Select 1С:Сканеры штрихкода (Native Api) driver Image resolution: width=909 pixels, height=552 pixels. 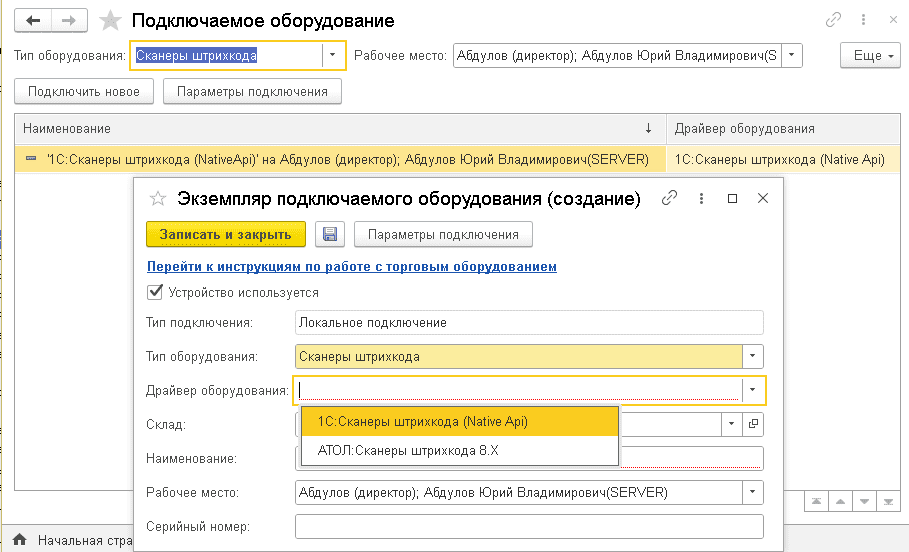pyautogui.click(x=422, y=422)
